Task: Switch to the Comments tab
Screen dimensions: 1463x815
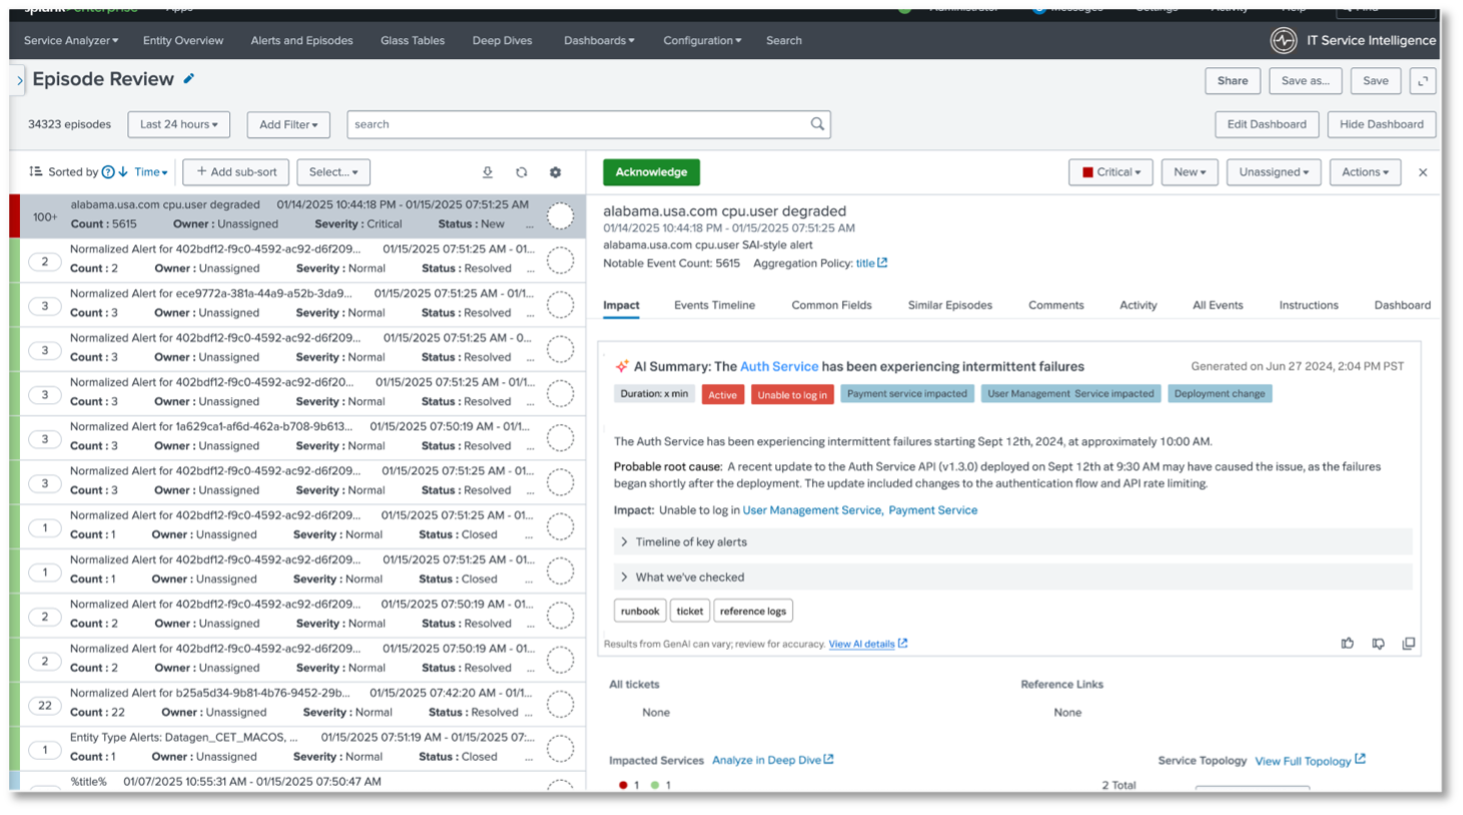Action: (x=1056, y=305)
